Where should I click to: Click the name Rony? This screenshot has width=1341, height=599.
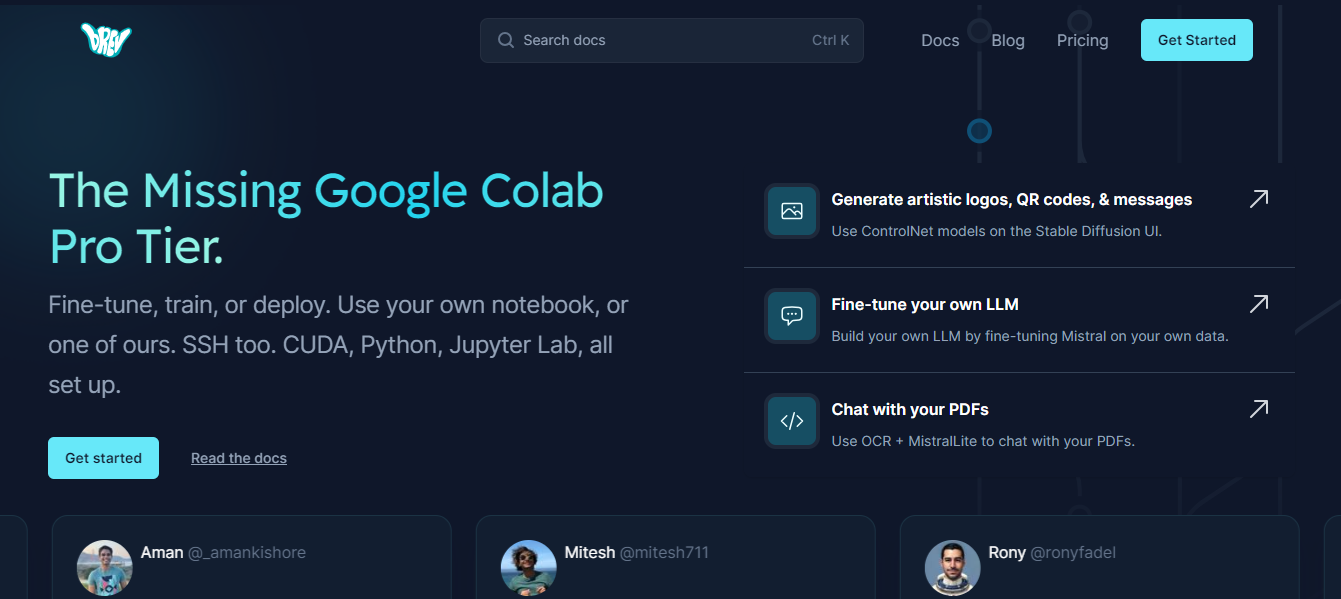point(1007,552)
